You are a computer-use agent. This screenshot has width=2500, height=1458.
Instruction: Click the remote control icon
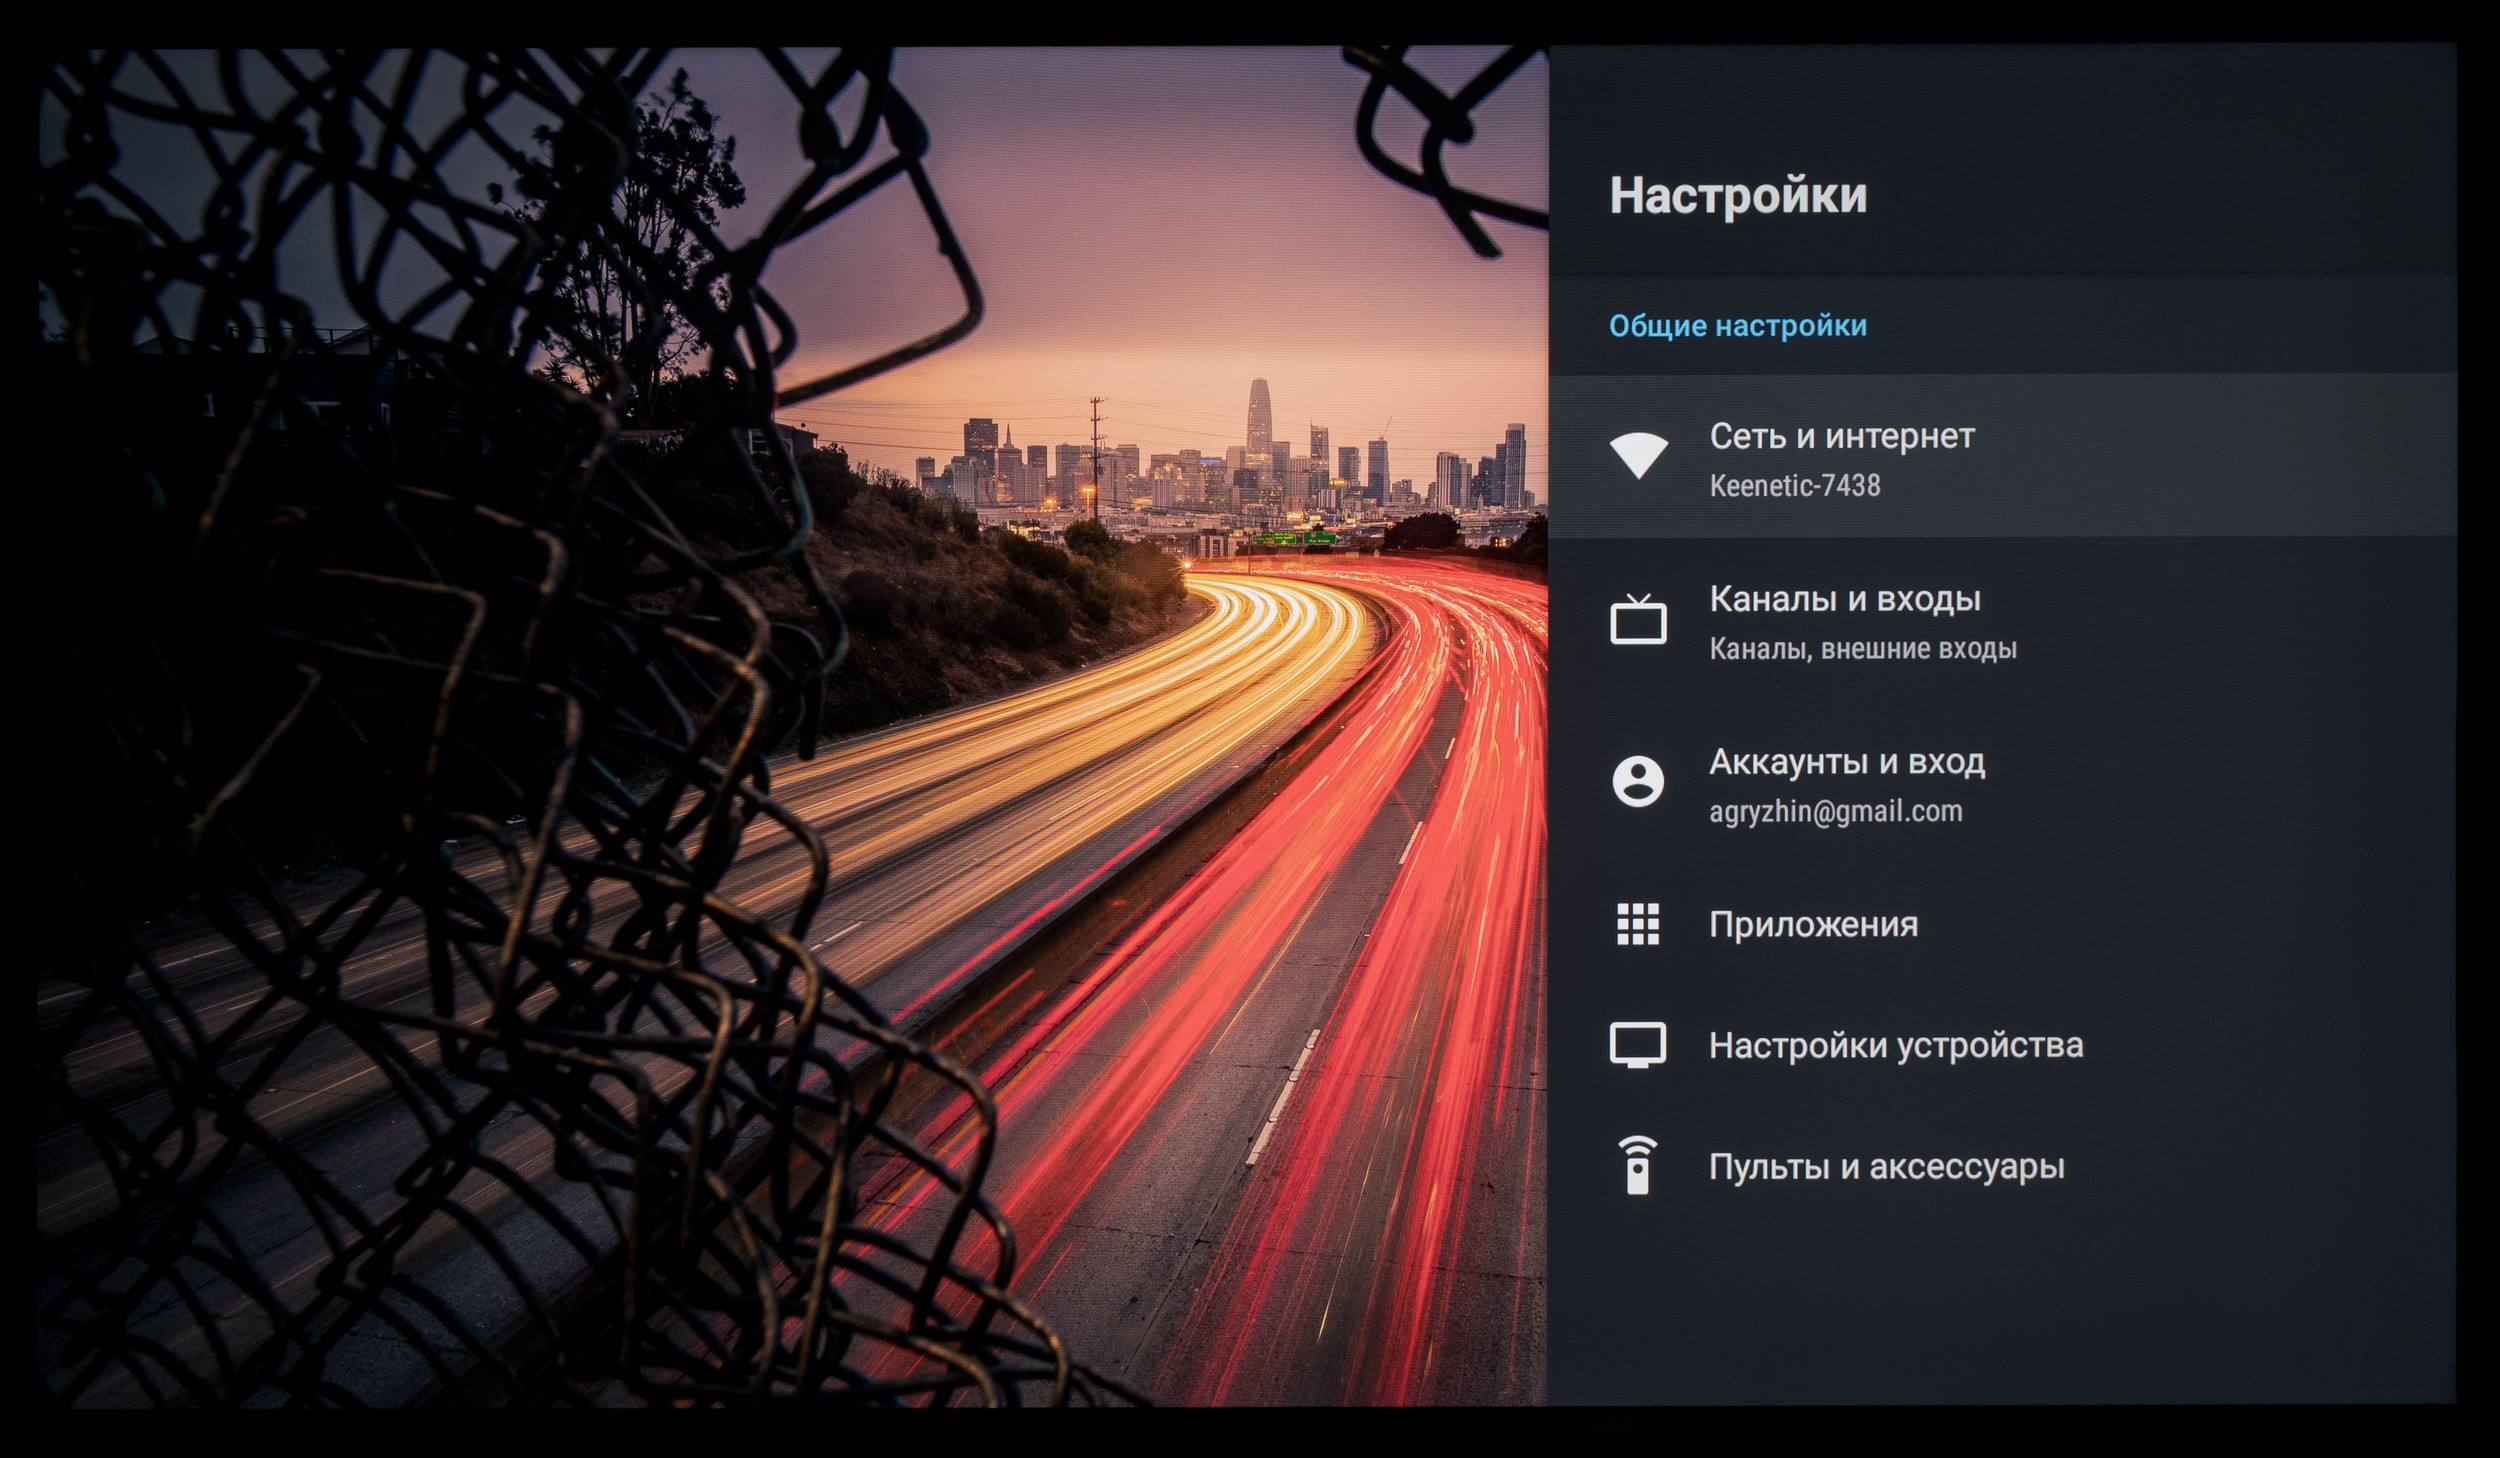coord(1638,1166)
